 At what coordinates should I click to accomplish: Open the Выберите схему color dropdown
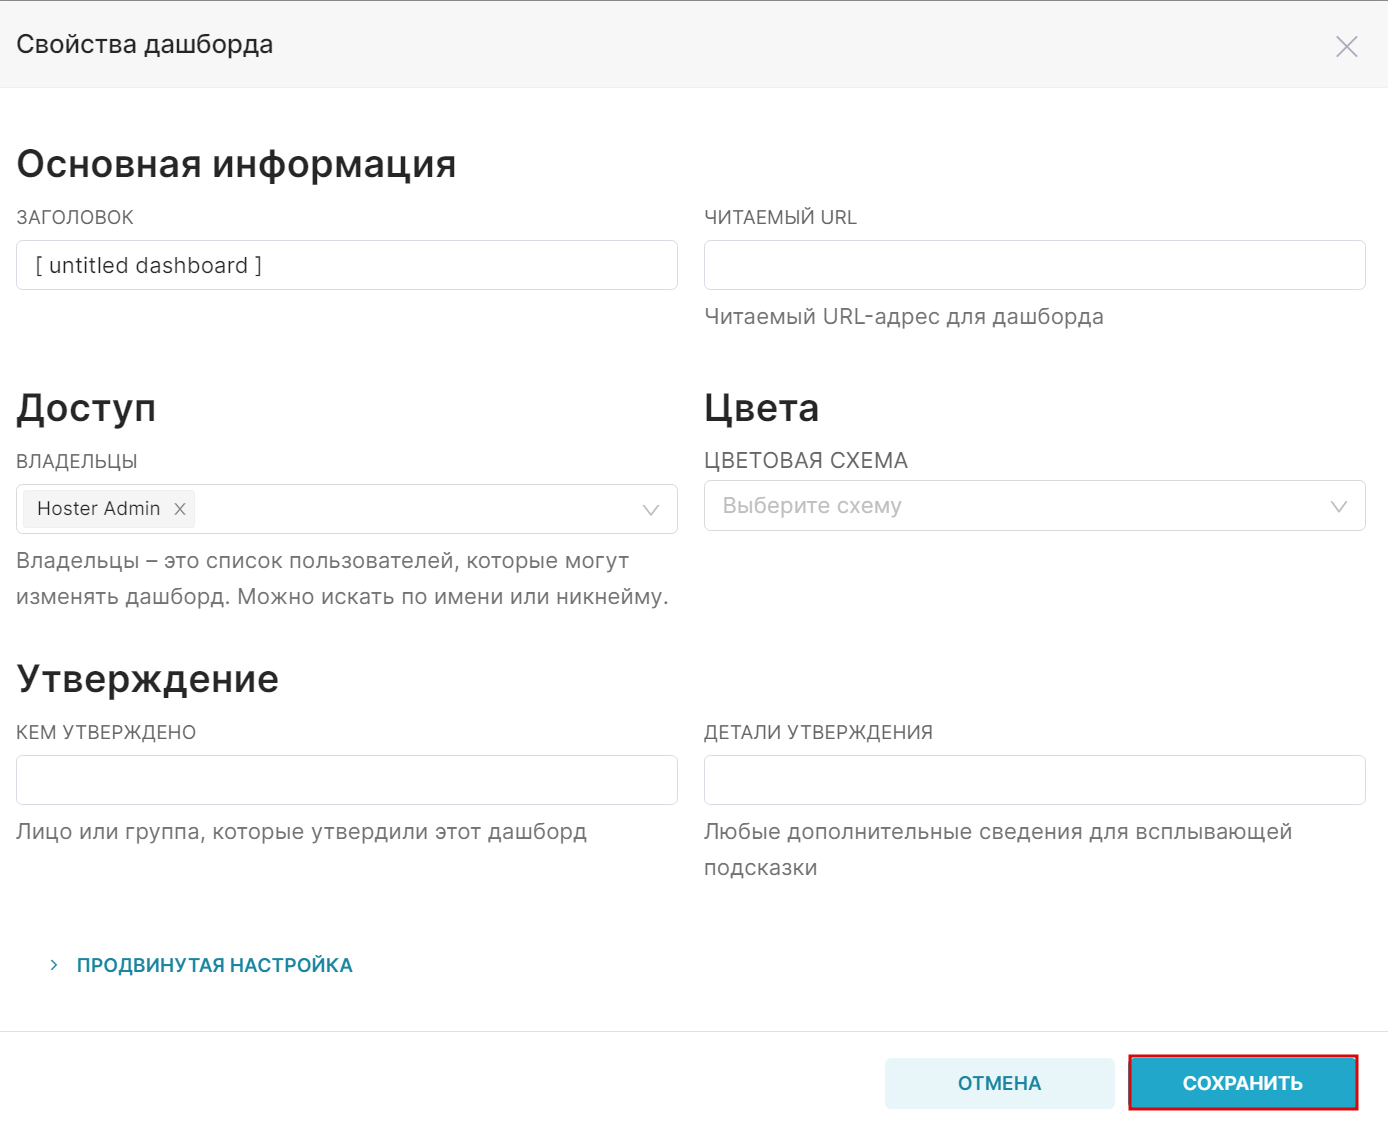coord(1034,506)
